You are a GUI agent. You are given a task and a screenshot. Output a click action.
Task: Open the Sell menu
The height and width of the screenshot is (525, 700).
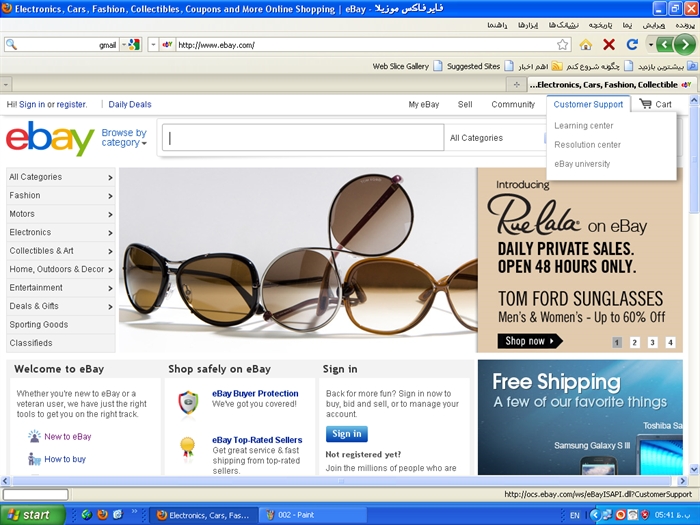coord(465,104)
